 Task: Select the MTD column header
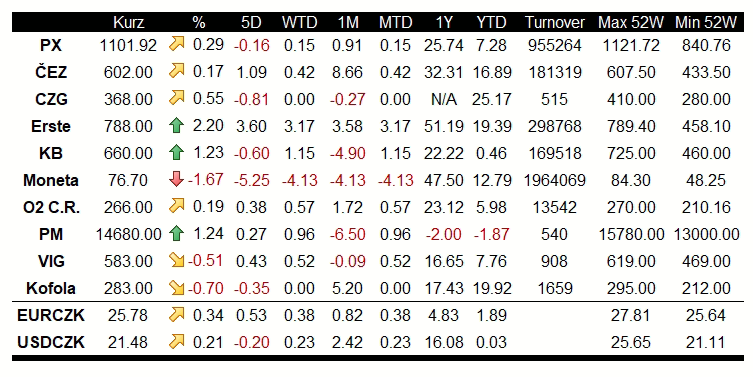coord(395,22)
